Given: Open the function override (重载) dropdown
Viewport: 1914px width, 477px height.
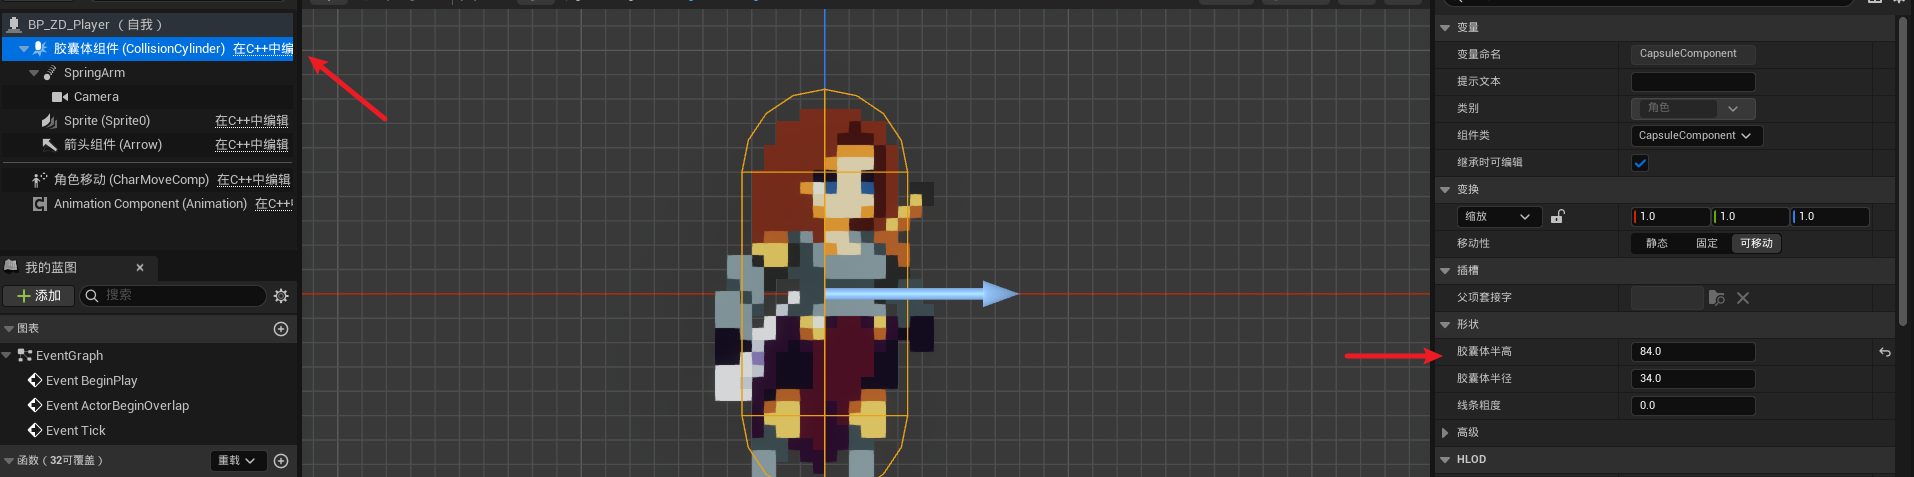Looking at the screenshot, I should 237,461.
